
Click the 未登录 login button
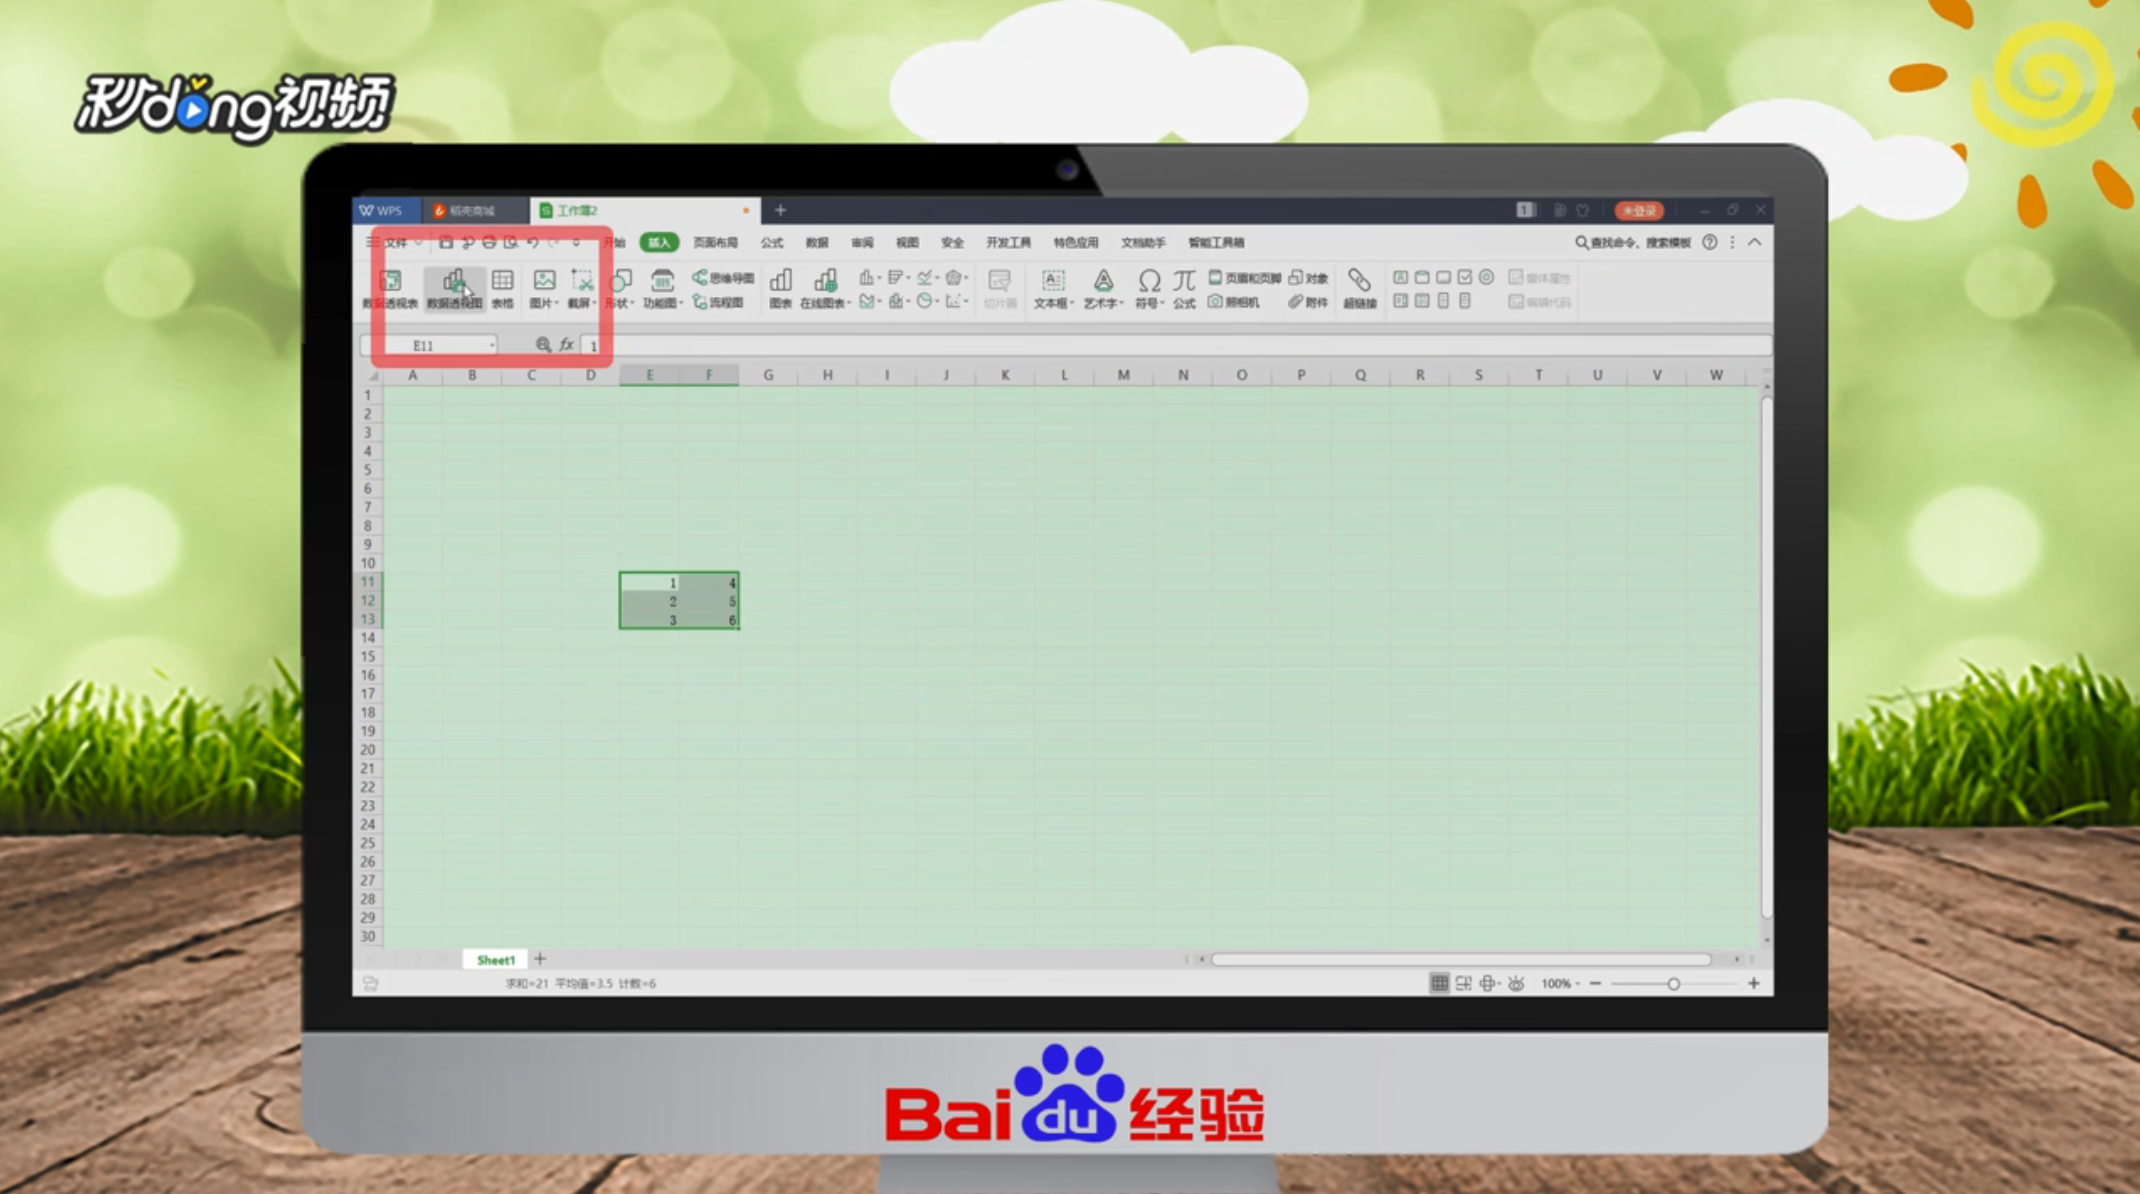coord(1638,211)
